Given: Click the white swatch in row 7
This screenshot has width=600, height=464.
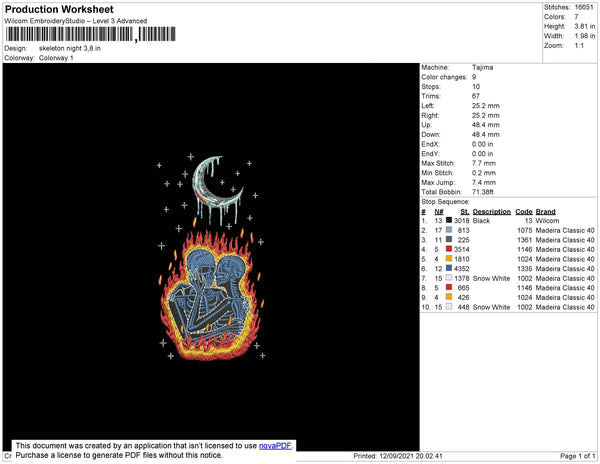Looking at the screenshot, I should (x=449, y=278).
